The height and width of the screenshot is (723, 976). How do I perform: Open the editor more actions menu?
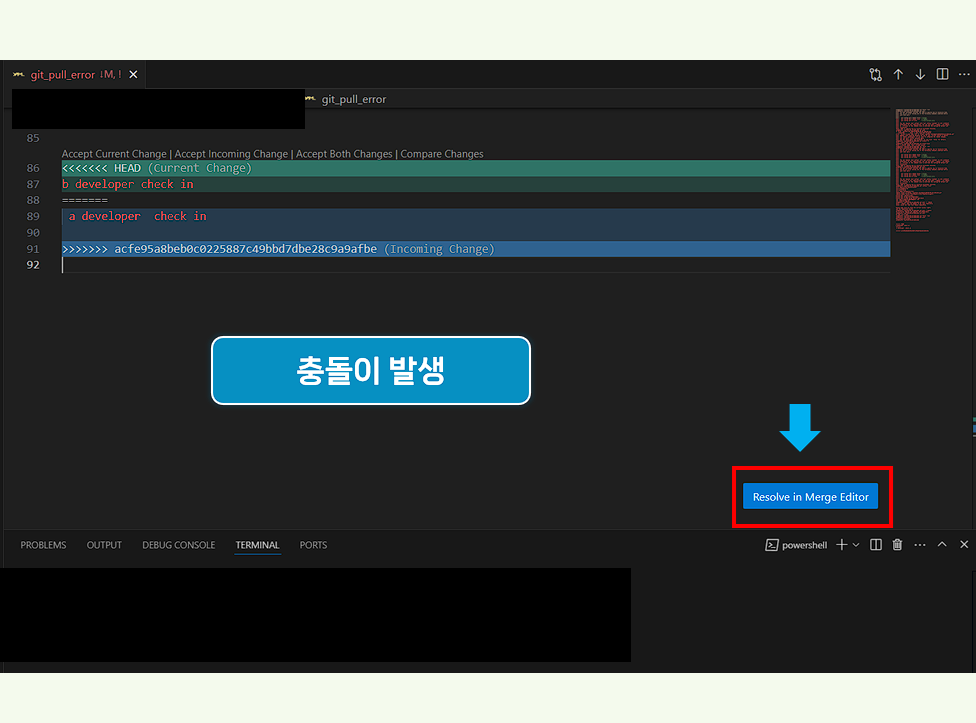point(964,74)
